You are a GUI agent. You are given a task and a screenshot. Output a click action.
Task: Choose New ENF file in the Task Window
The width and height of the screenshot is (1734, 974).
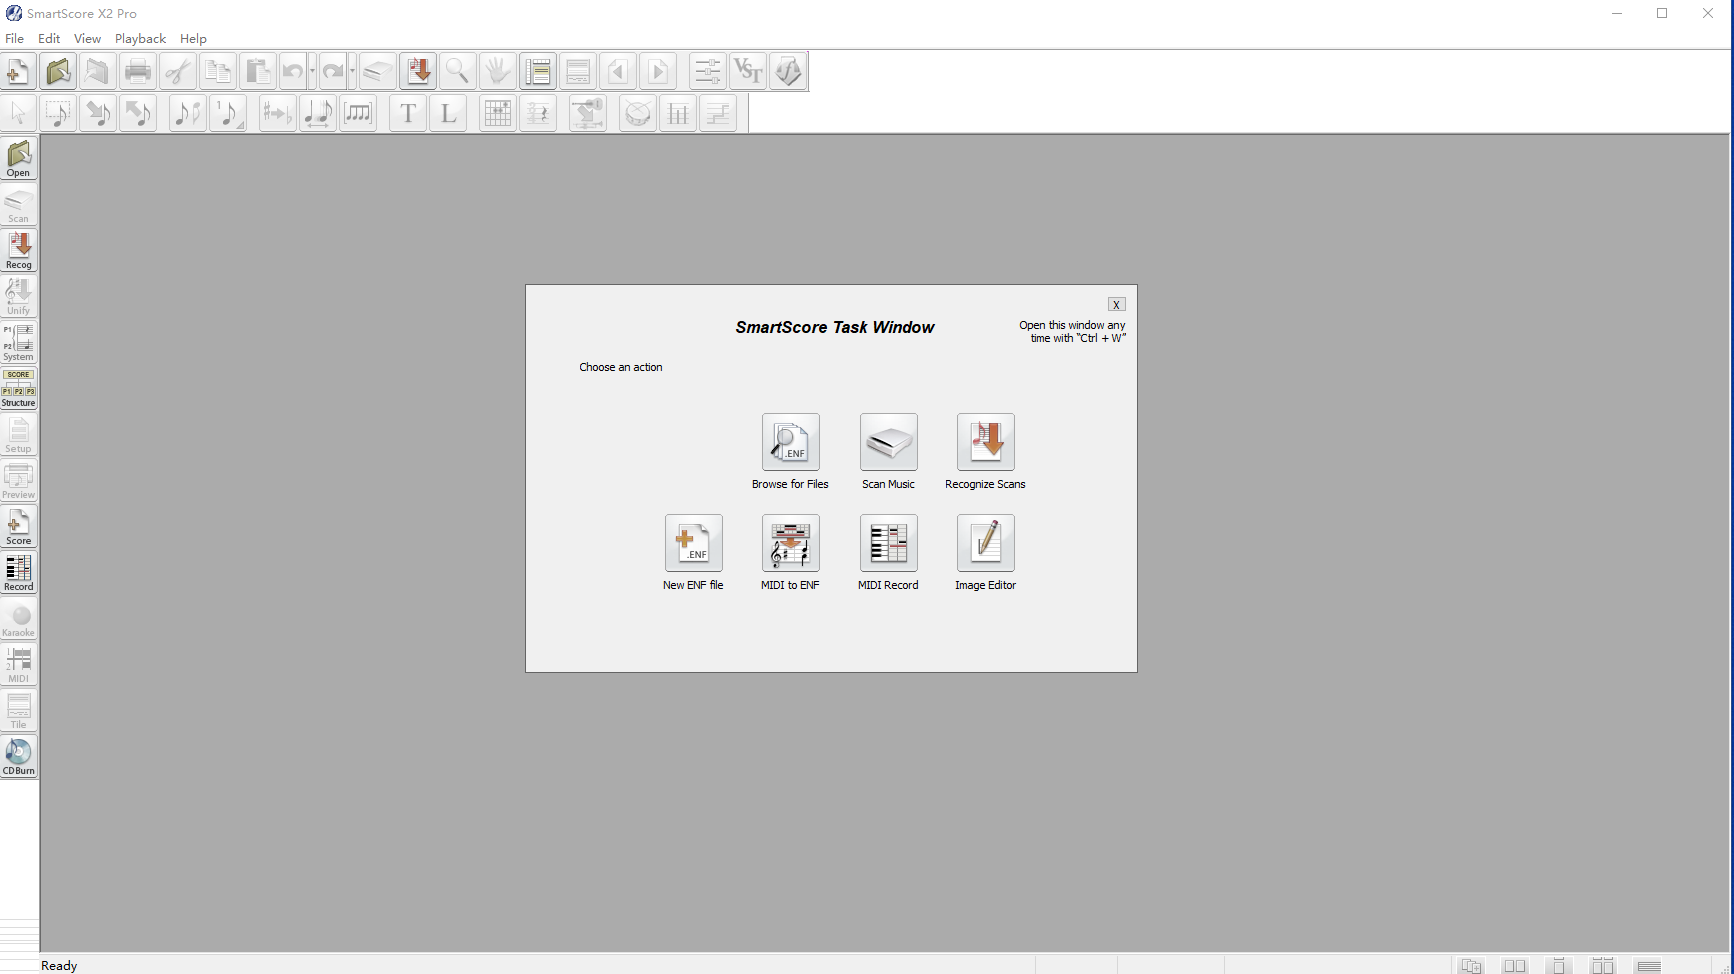(694, 543)
